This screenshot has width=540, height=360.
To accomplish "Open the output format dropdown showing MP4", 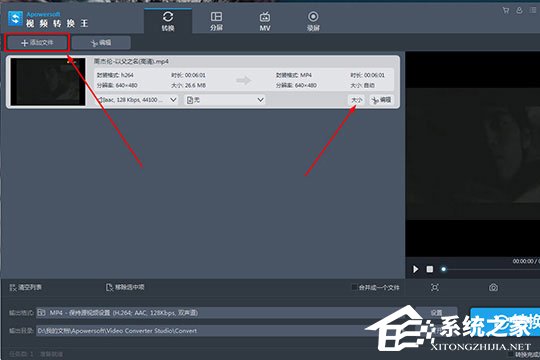I will click(226, 312).
